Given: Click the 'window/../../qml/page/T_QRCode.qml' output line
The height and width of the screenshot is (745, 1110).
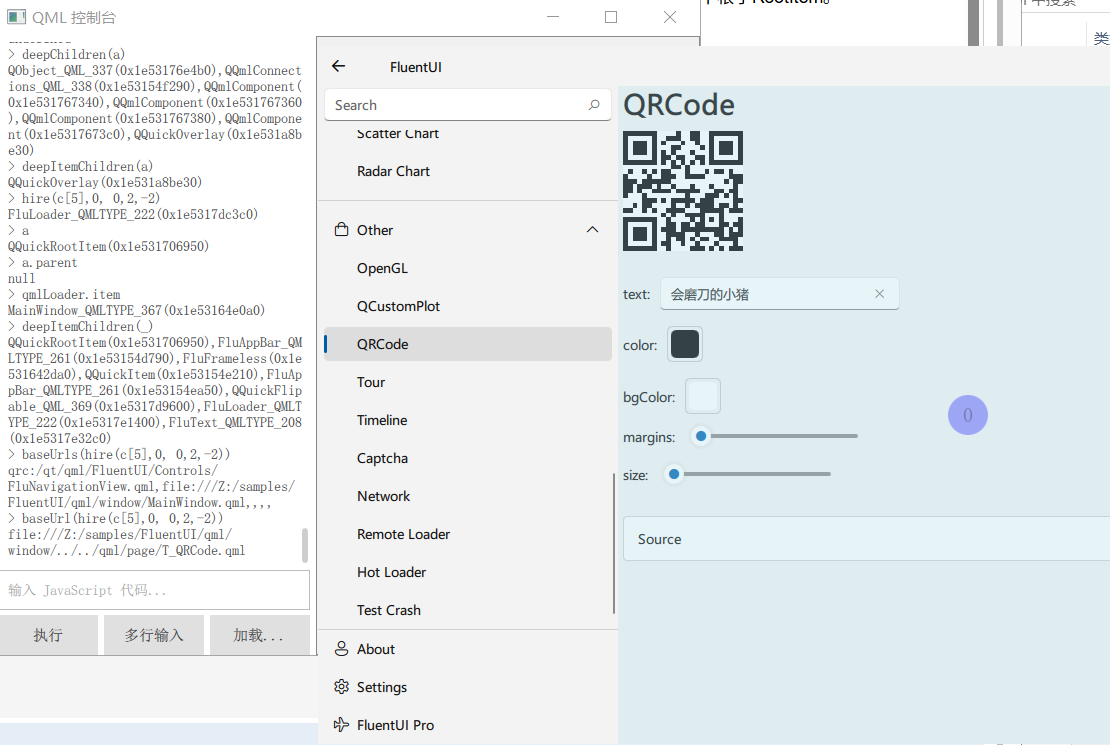Looking at the screenshot, I should 127,550.
